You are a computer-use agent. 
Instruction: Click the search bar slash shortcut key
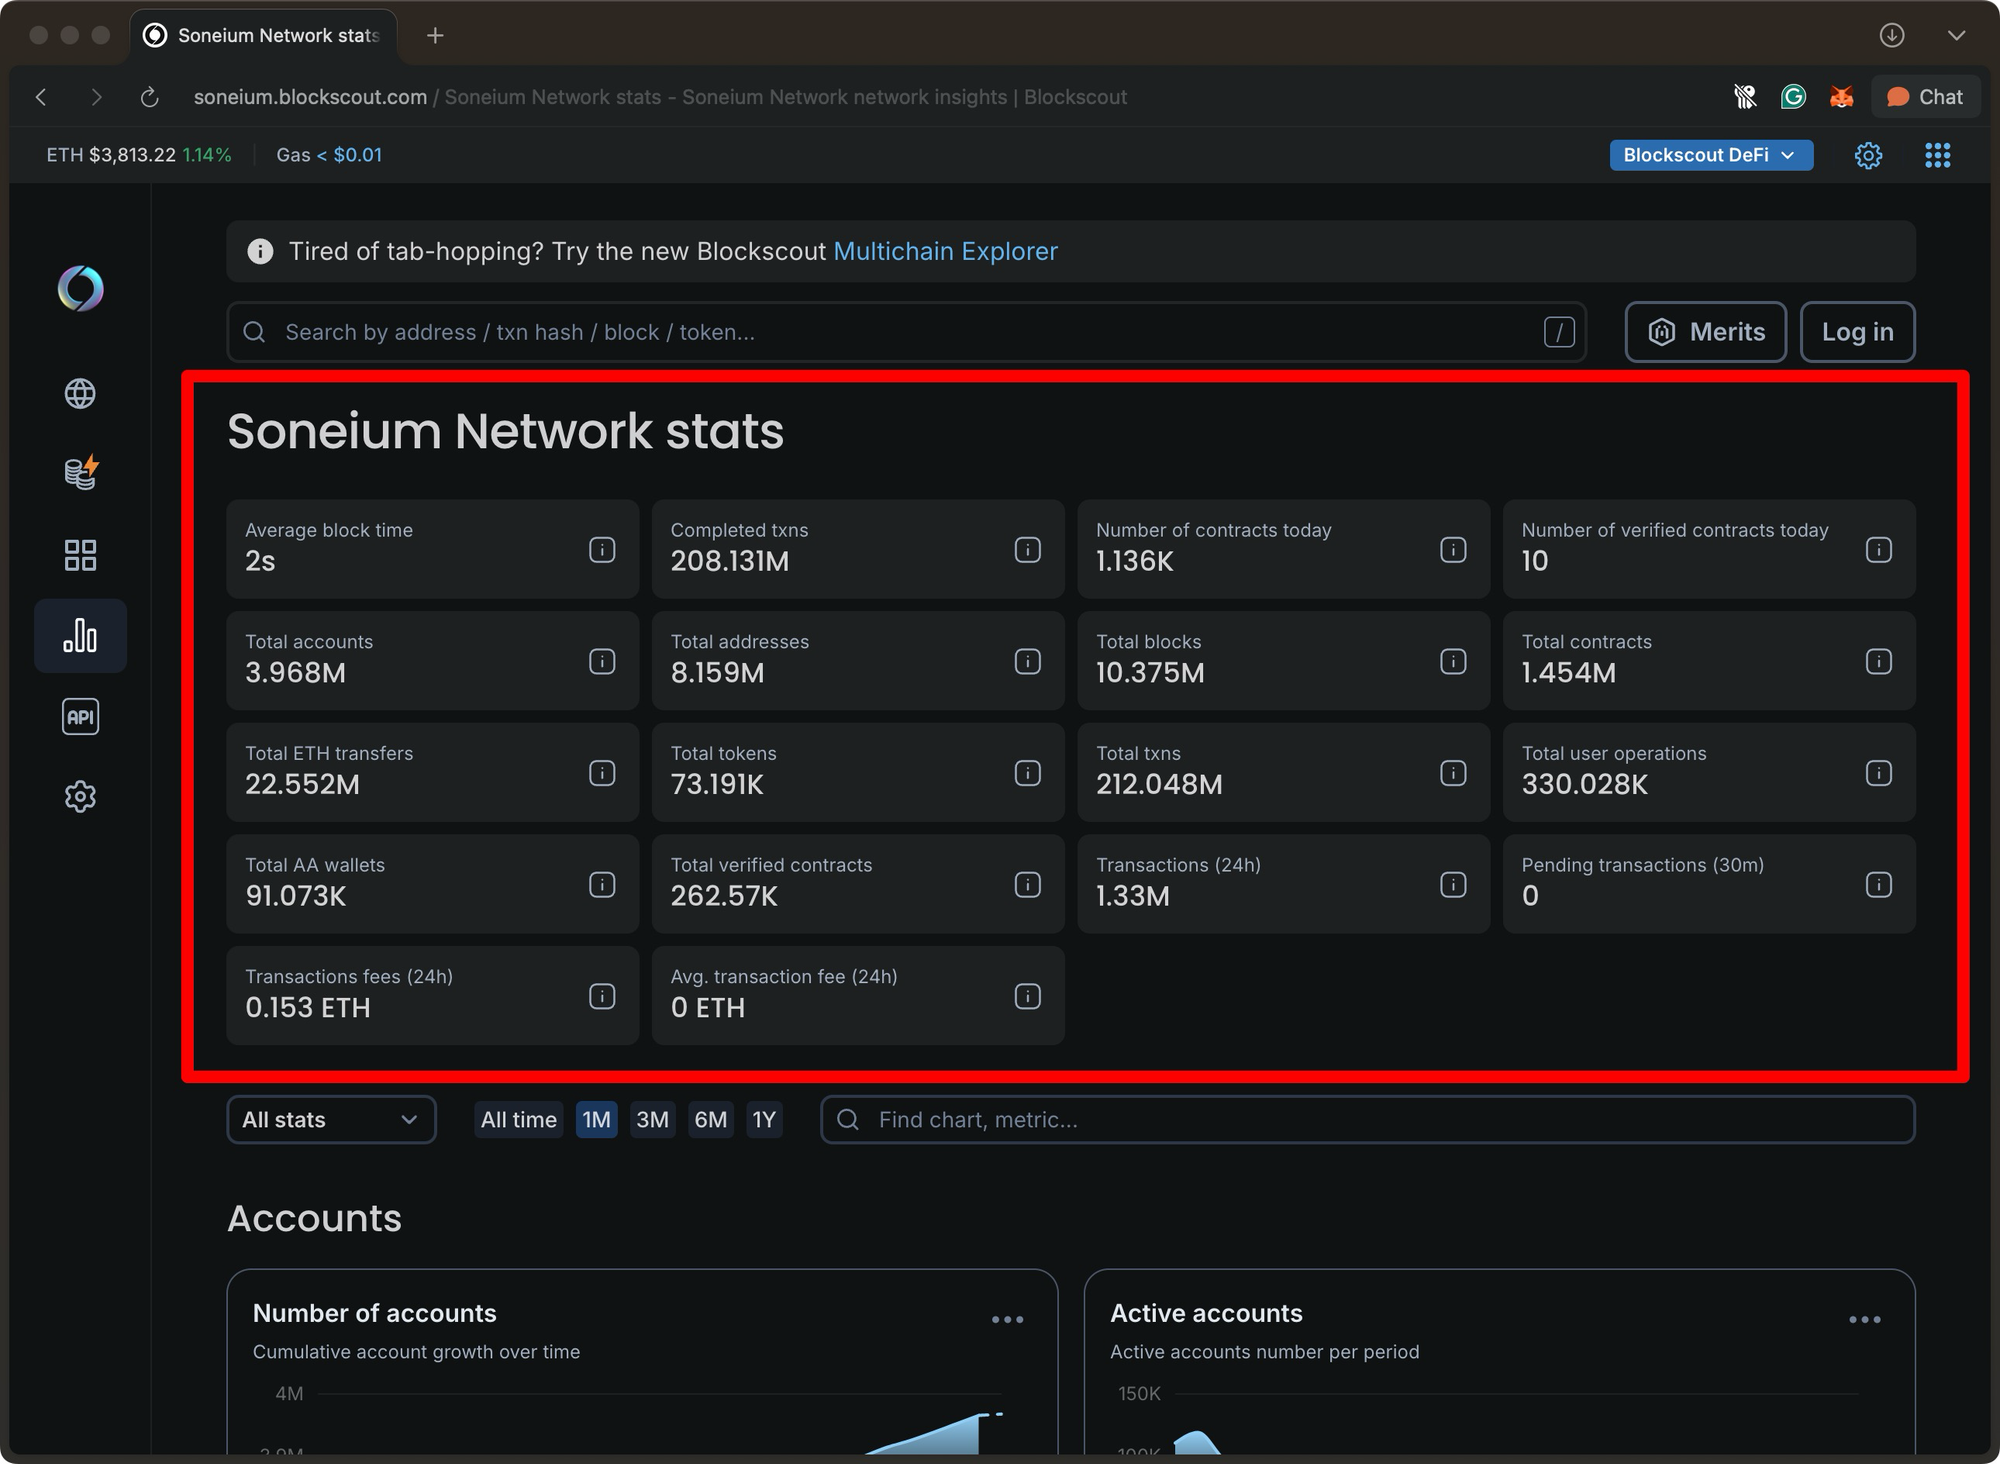coord(1559,332)
